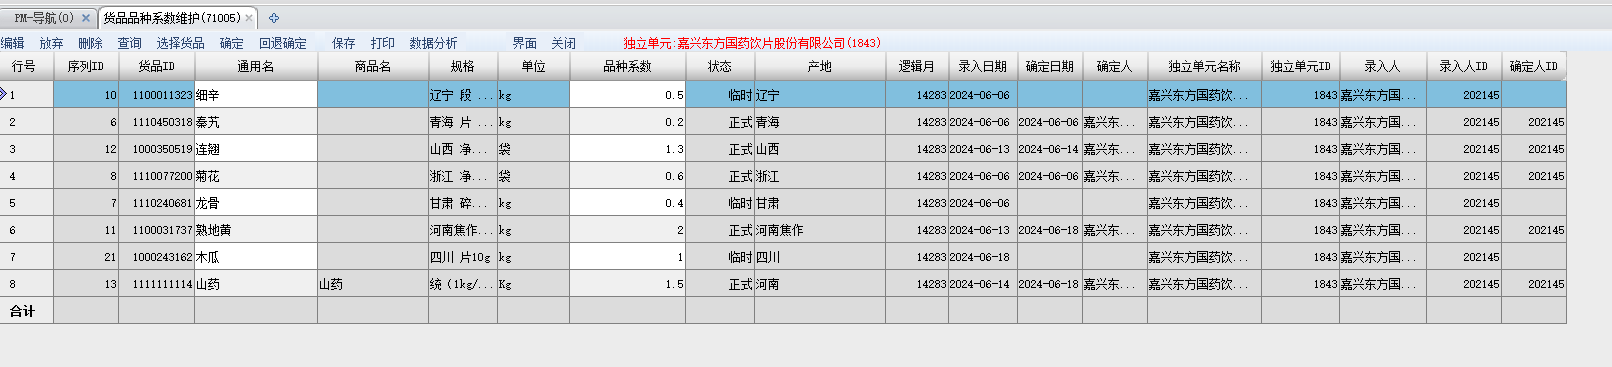The height and width of the screenshot is (367, 1612).
Task: Select the 菊花 generic name cell
Action: [256, 176]
